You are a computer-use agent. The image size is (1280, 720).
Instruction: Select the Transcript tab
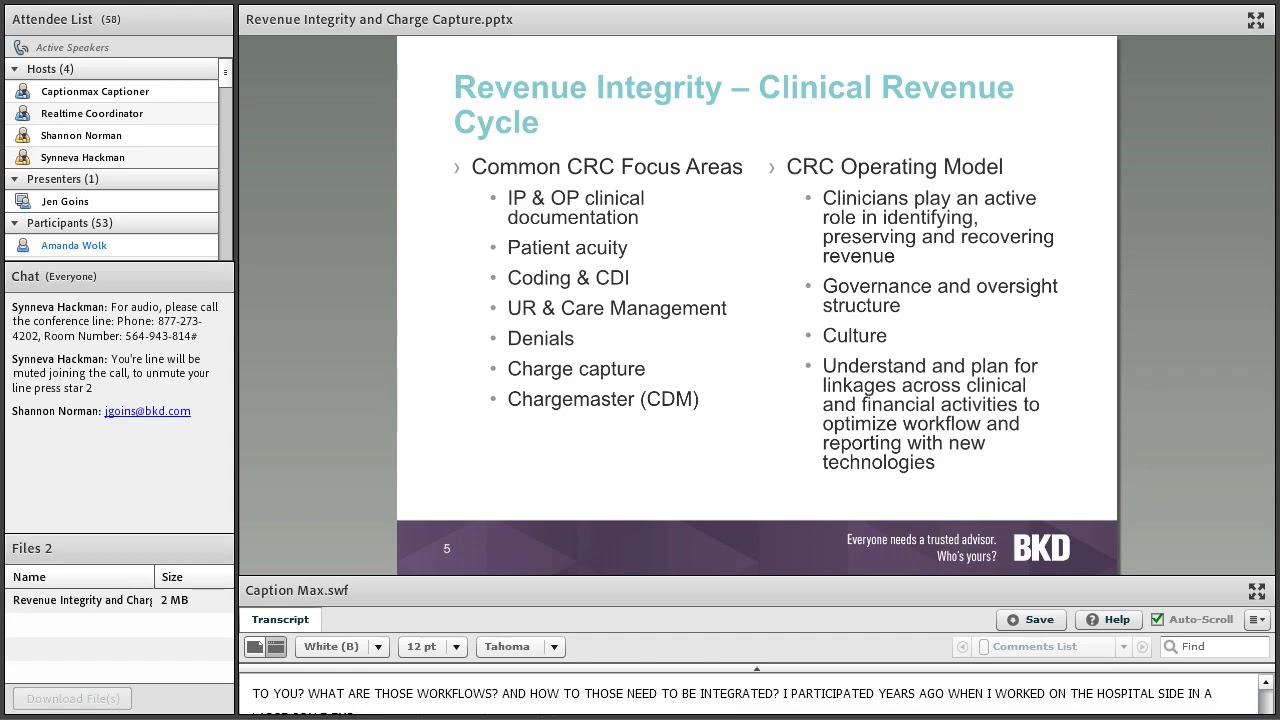[280, 620]
